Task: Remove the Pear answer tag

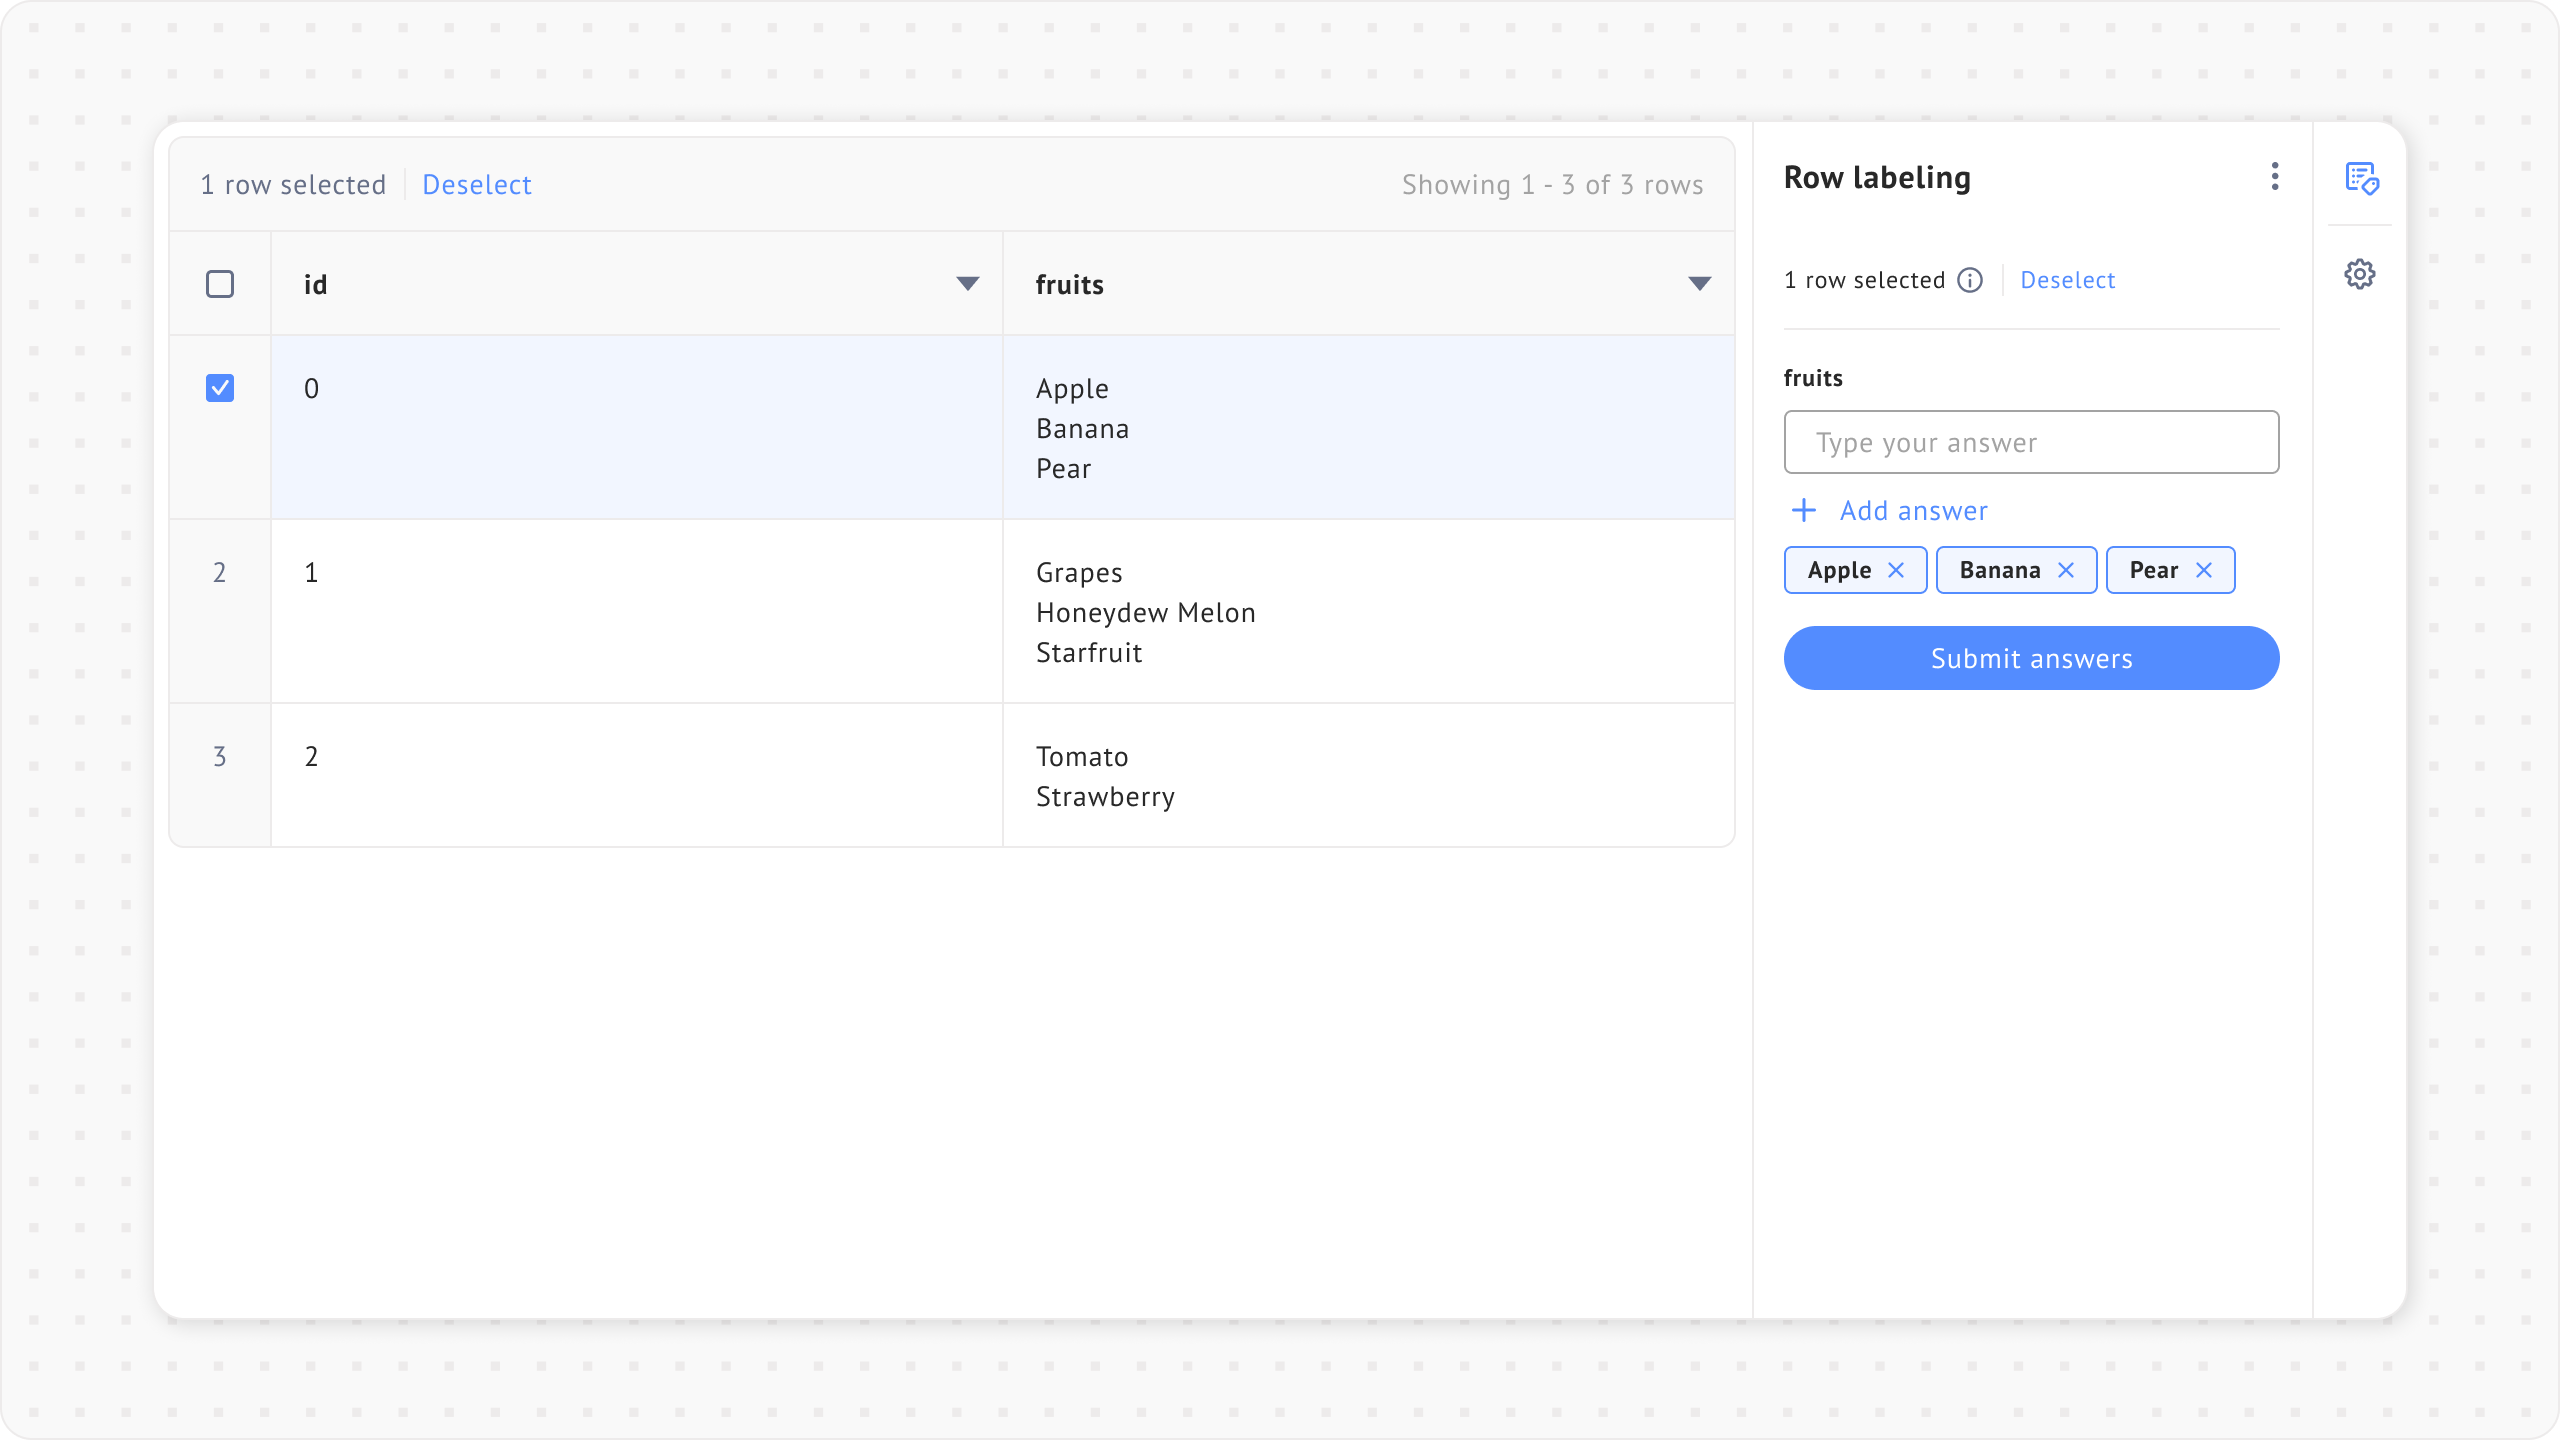Action: pos(2204,570)
